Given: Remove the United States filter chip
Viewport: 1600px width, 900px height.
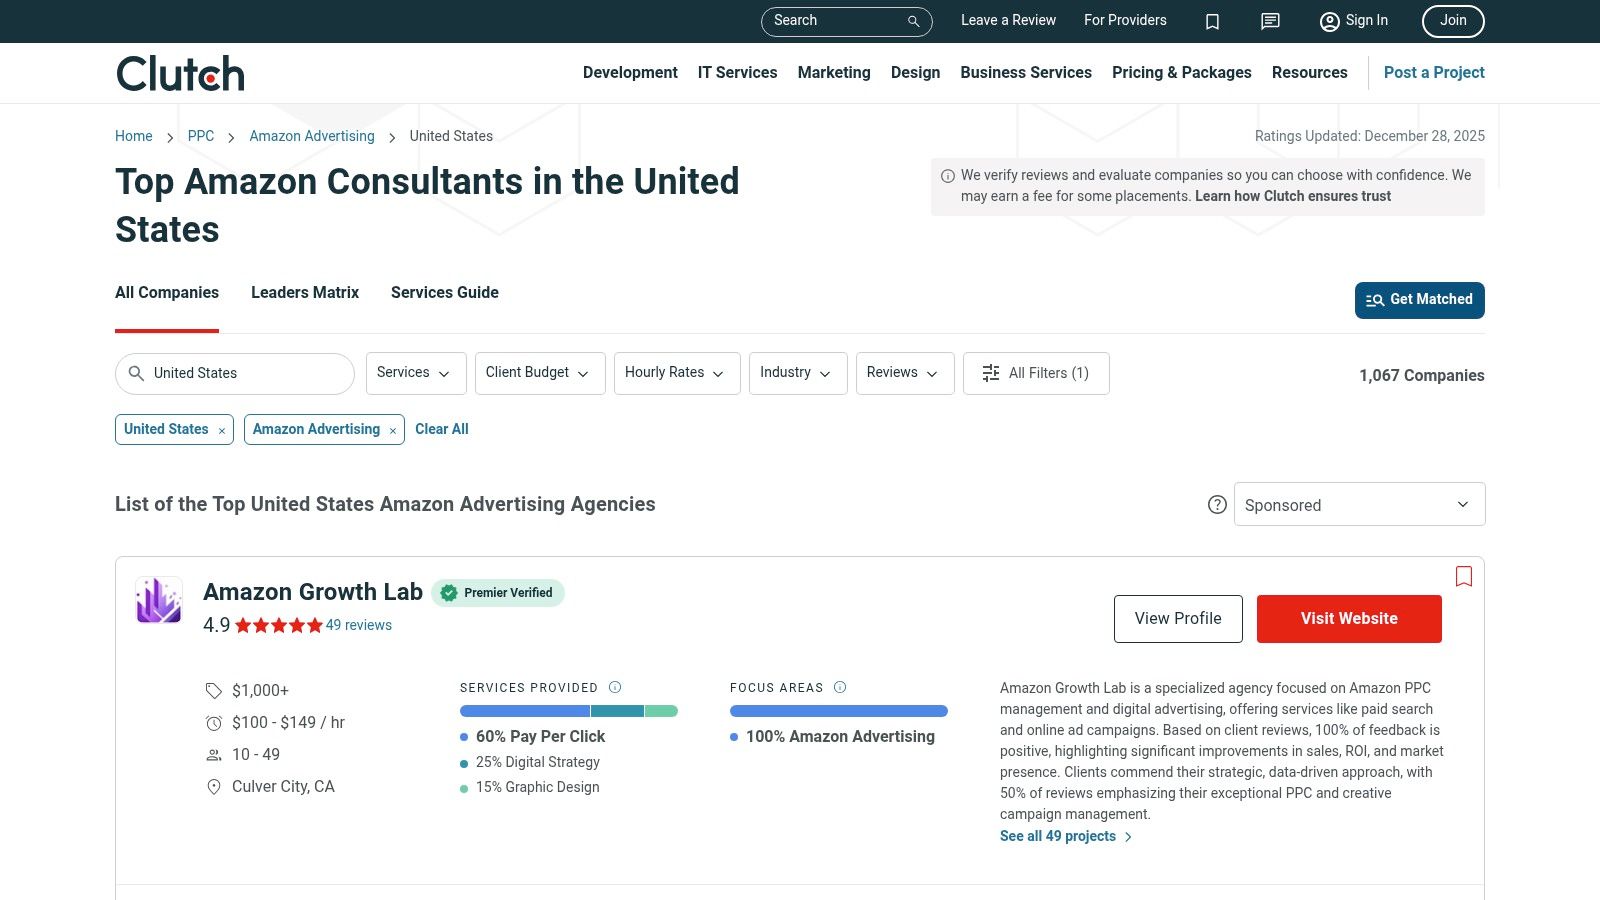Looking at the screenshot, I should (222, 430).
